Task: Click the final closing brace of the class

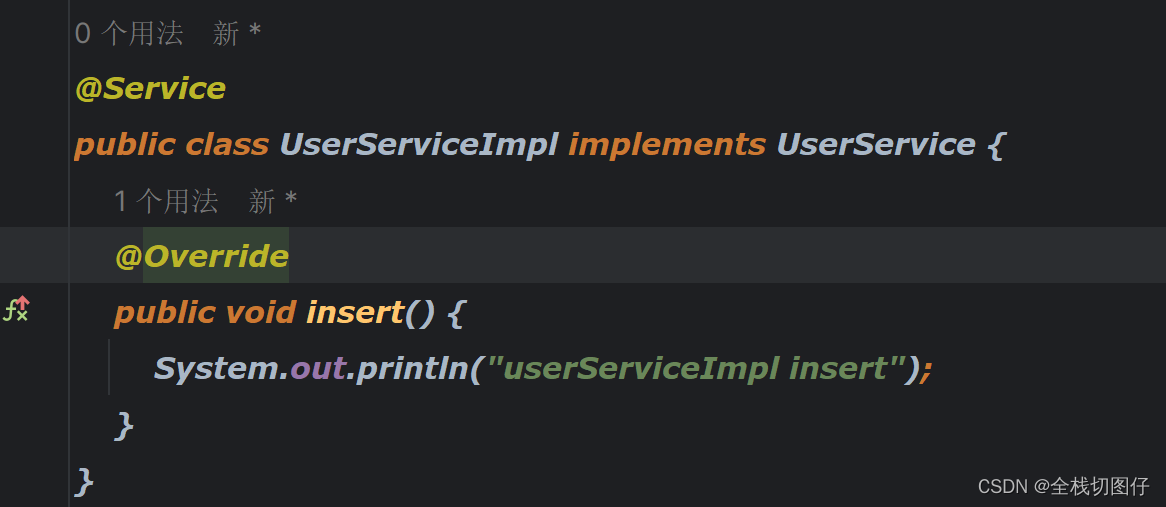Action: tap(85, 482)
